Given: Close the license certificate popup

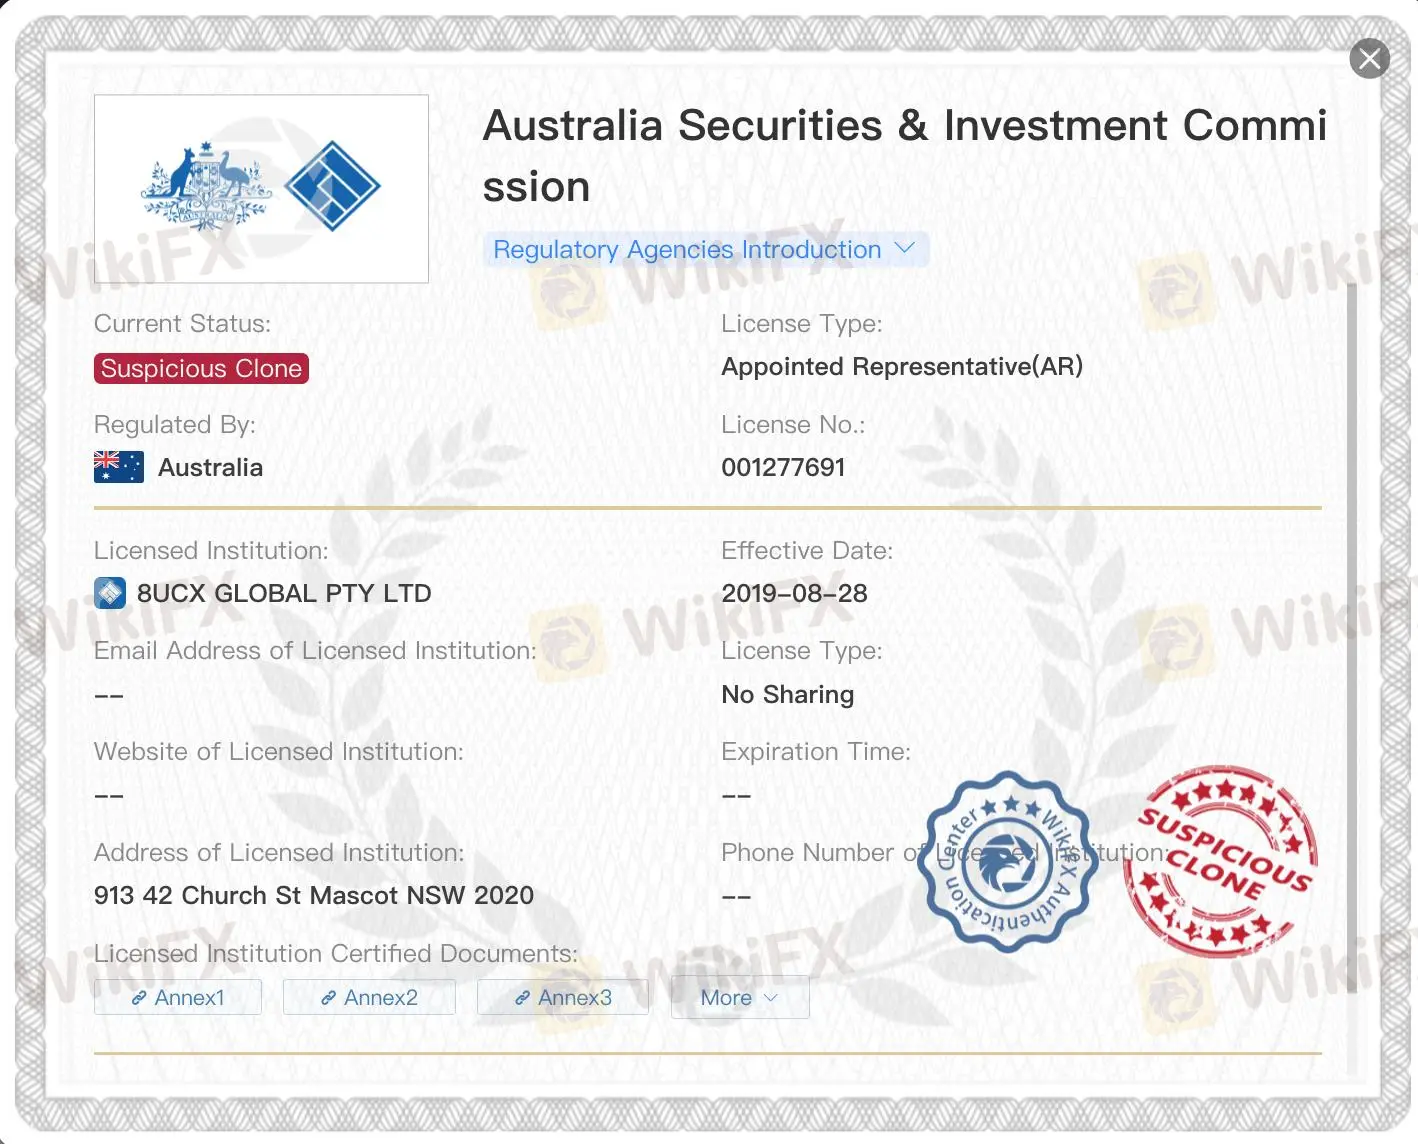Looking at the screenshot, I should tap(1369, 59).
